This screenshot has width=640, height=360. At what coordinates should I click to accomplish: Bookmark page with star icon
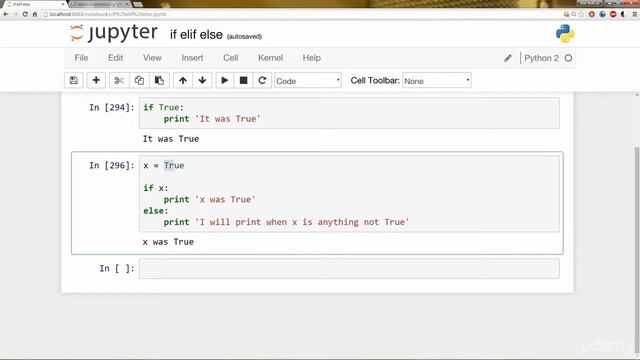point(581,14)
